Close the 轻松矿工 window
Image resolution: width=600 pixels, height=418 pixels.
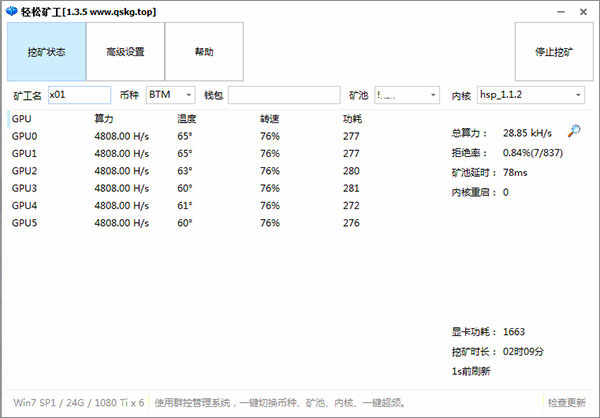coord(583,12)
